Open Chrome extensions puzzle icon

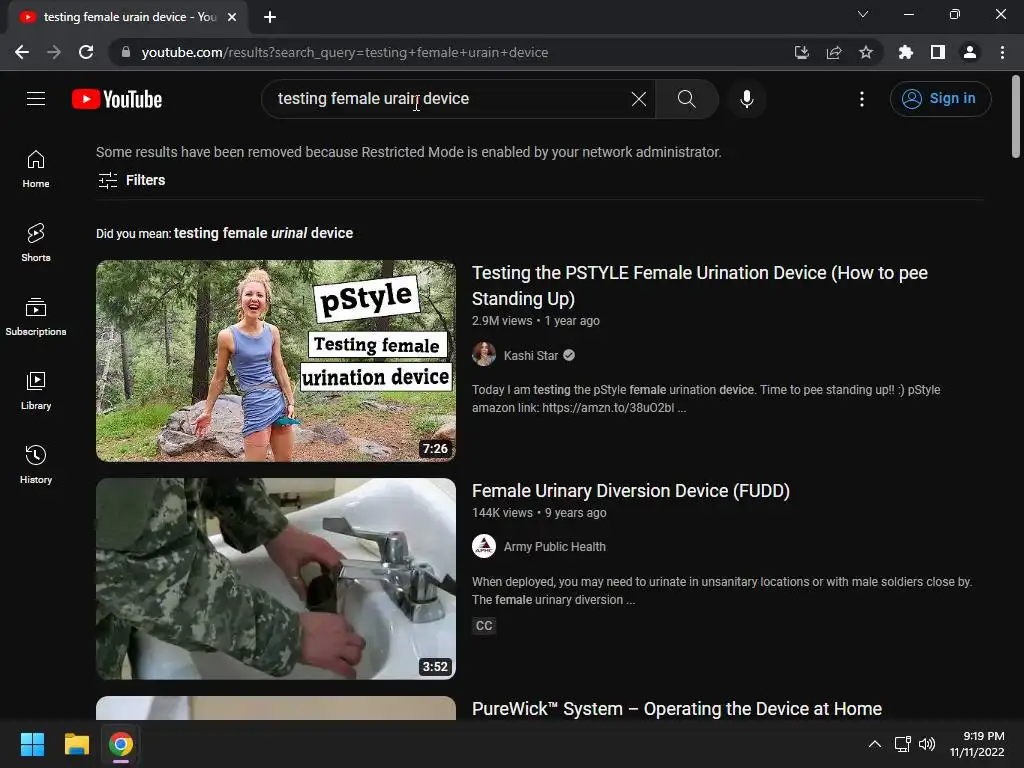point(905,52)
